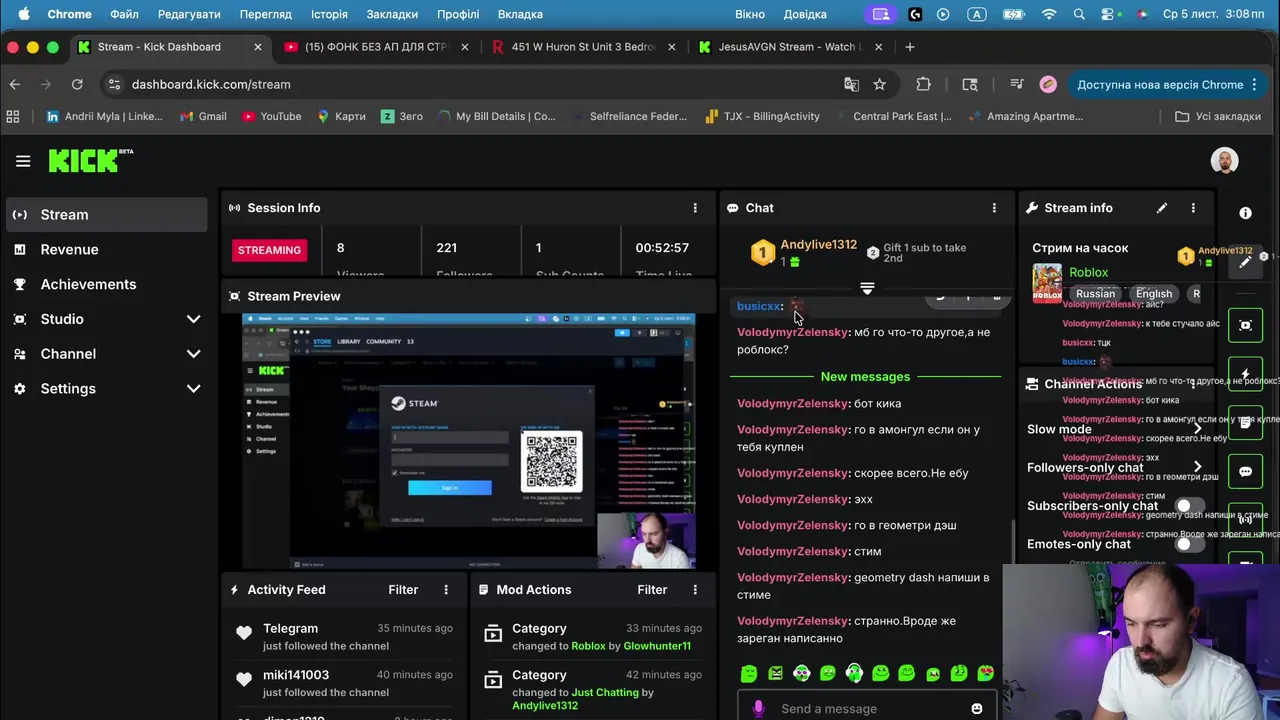Switch to the 451 W Huron St tab
The image size is (1280, 720).
point(582,47)
